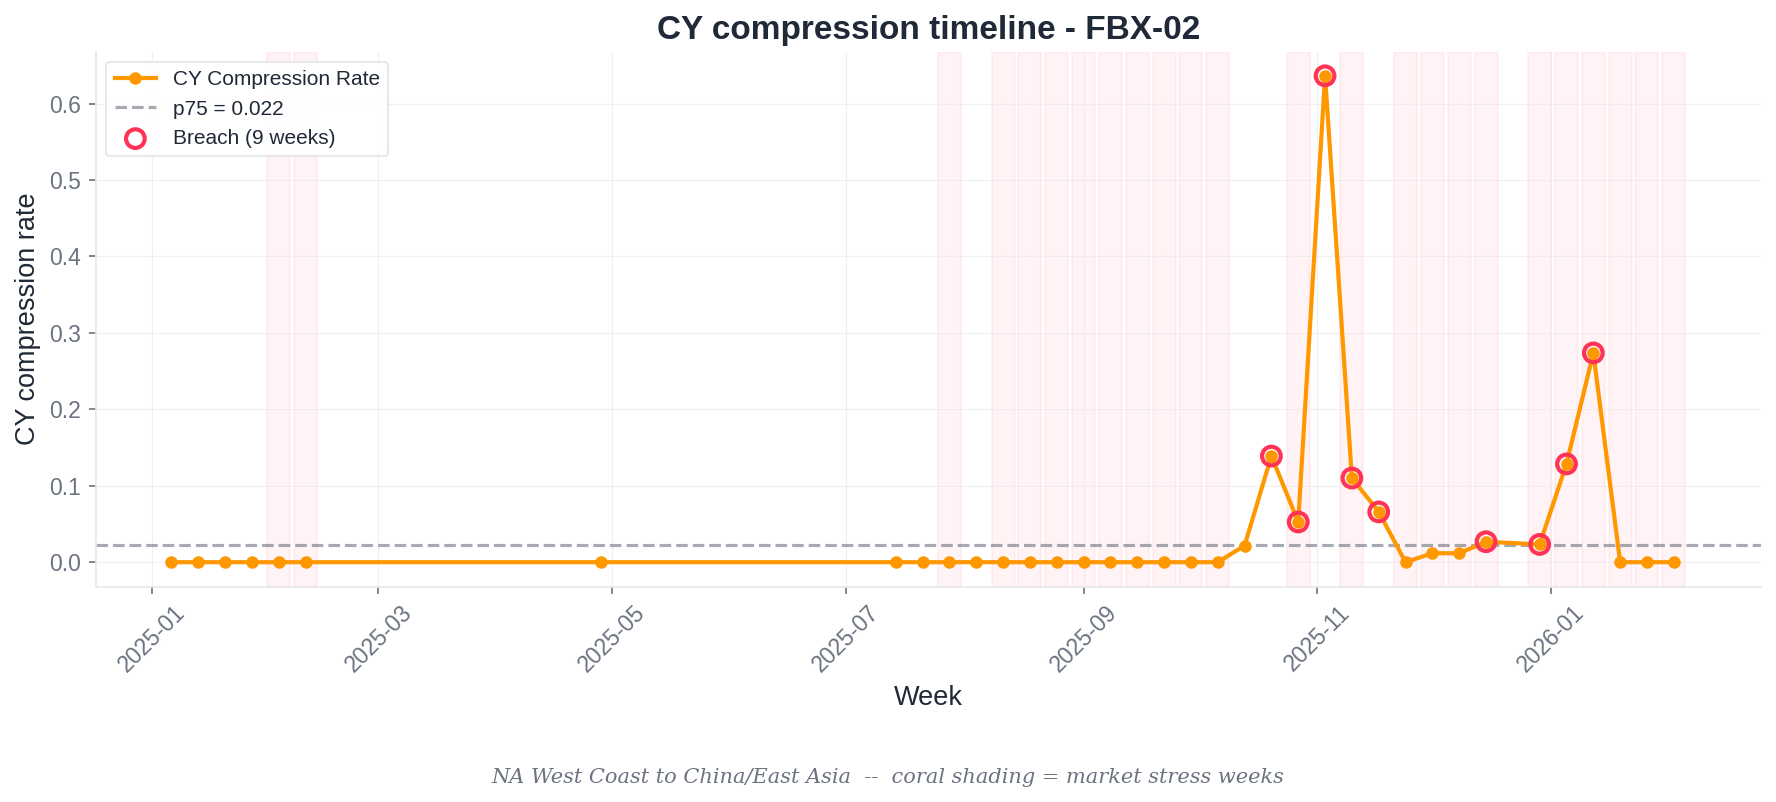Click the red Breach circle icon in legend
This screenshot has width=1776, height=802.
(x=135, y=138)
